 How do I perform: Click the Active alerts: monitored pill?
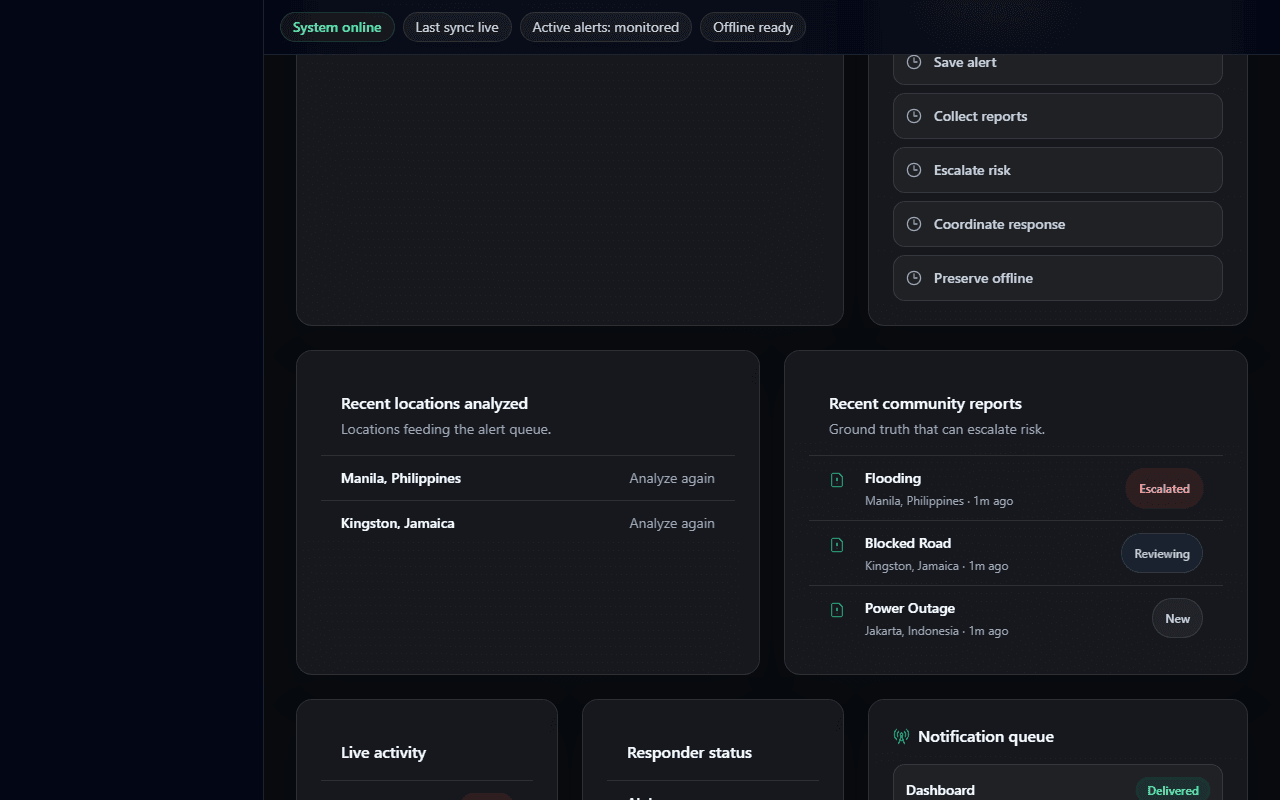(606, 27)
